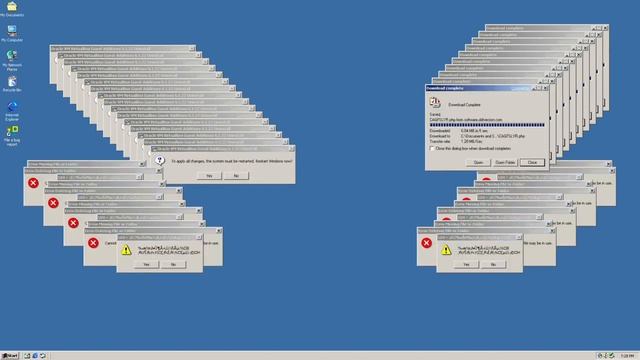Screen dimensions: 640x360
Task: Click the download progress bar
Action: point(487,125)
